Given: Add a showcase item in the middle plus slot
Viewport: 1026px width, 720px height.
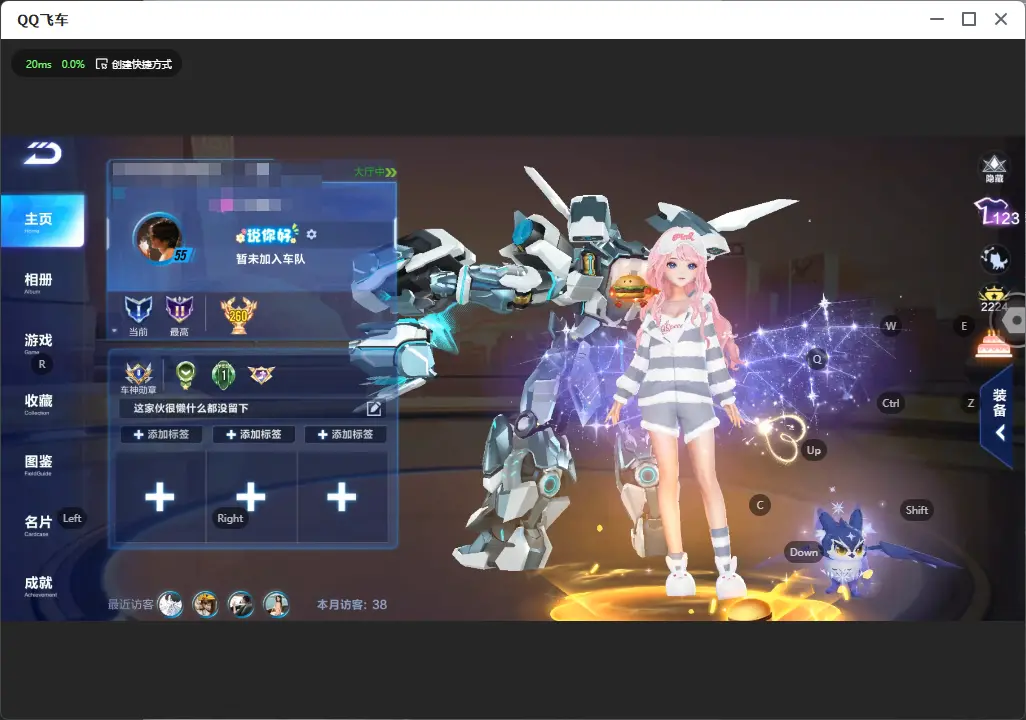Looking at the screenshot, I should 251,497.
